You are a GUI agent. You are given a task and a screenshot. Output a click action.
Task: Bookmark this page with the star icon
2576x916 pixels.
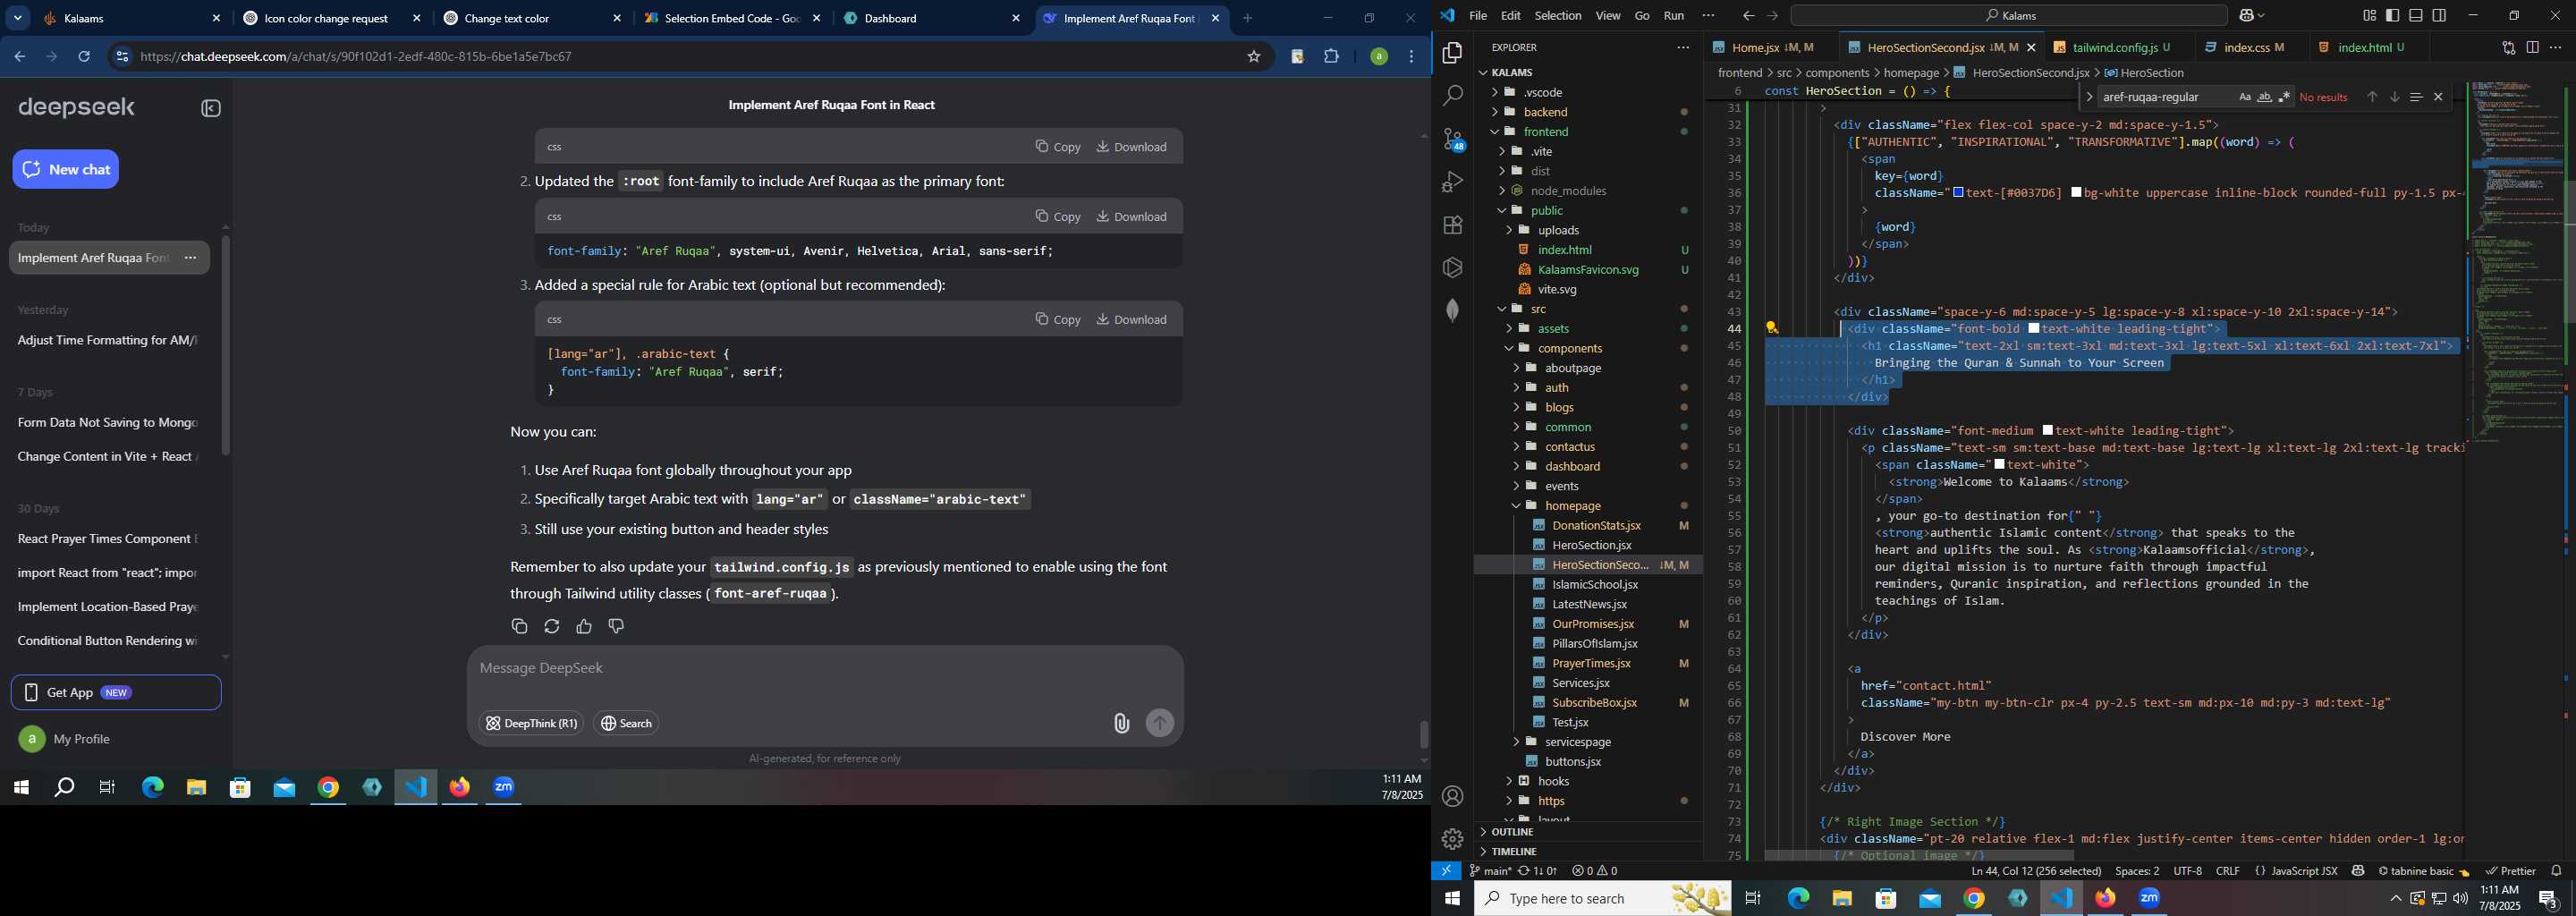(1253, 57)
